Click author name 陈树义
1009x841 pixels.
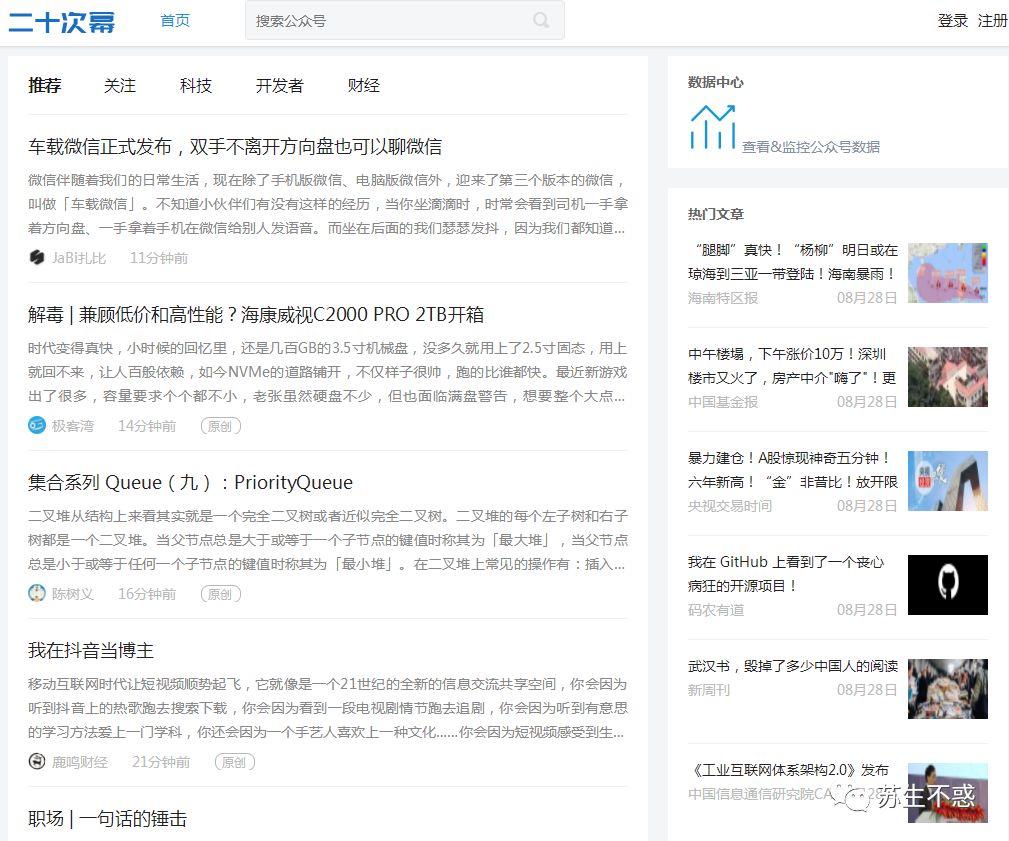click(x=73, y=594)
